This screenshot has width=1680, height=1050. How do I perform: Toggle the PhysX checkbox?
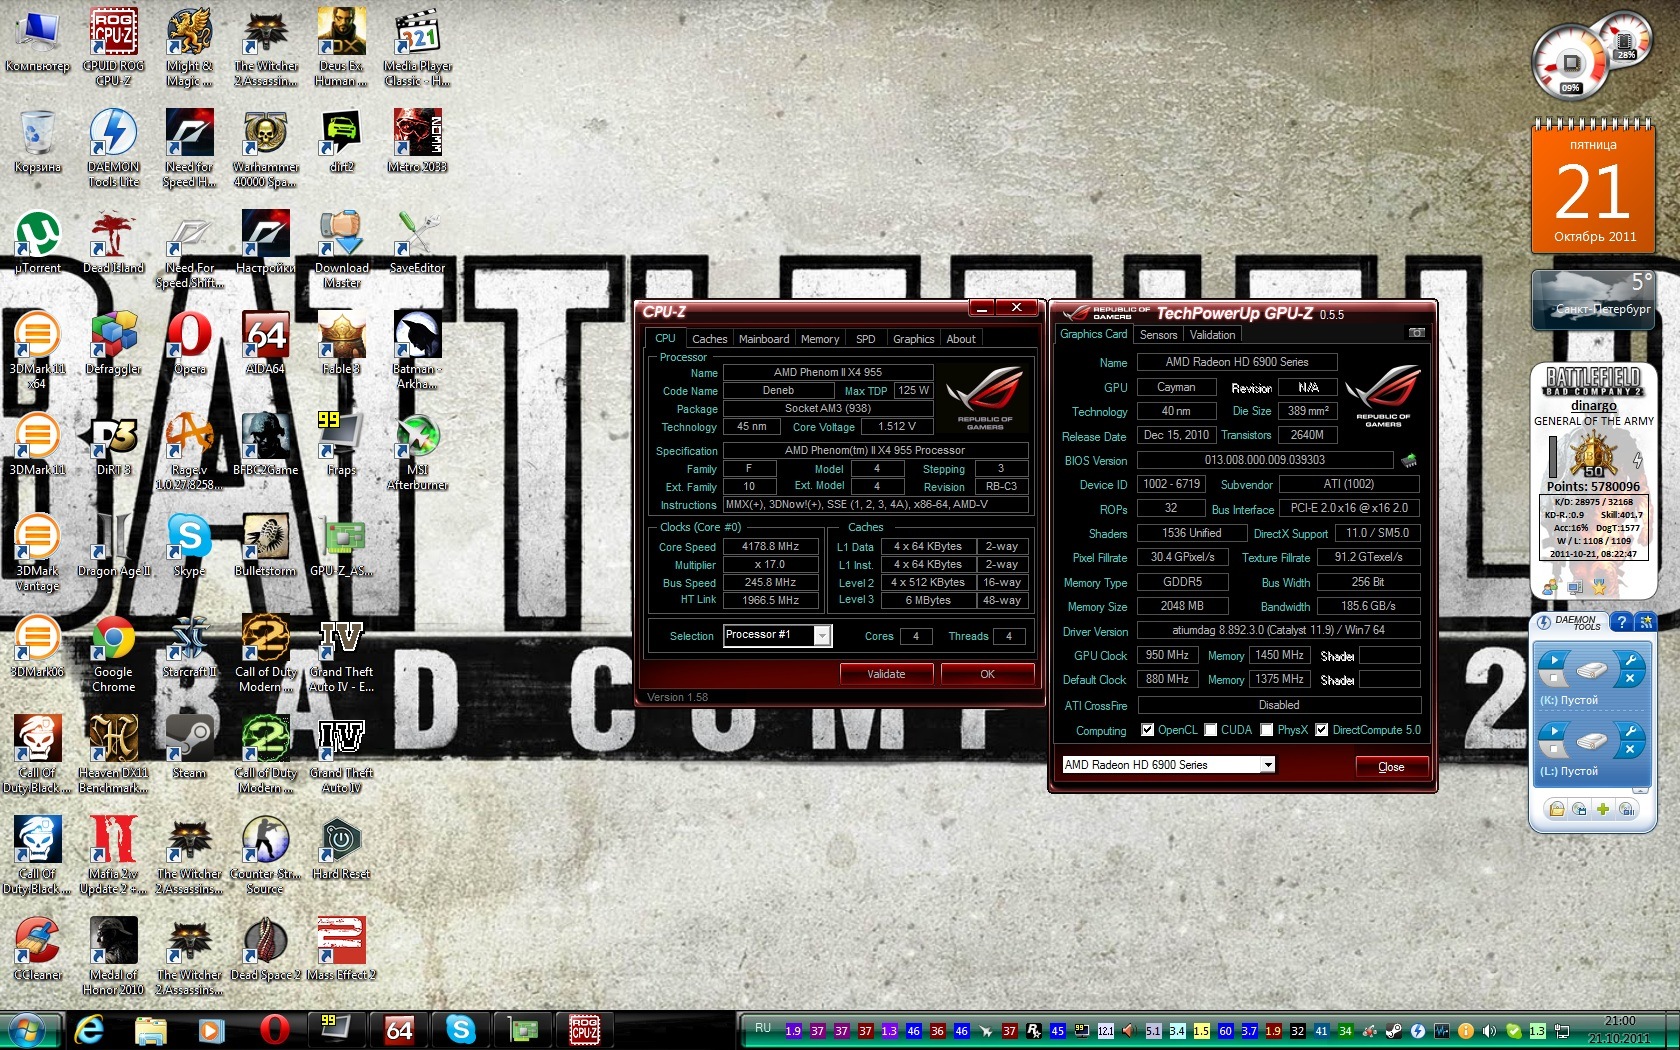click(1267, 730)
